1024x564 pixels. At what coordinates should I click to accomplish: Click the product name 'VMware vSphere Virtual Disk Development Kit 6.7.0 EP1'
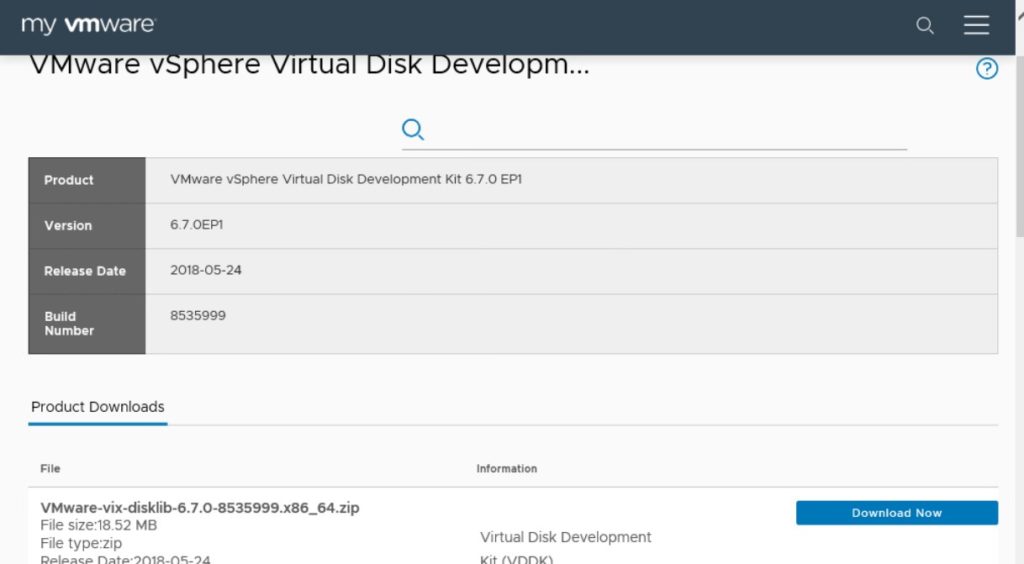click(x=346, y=179)
